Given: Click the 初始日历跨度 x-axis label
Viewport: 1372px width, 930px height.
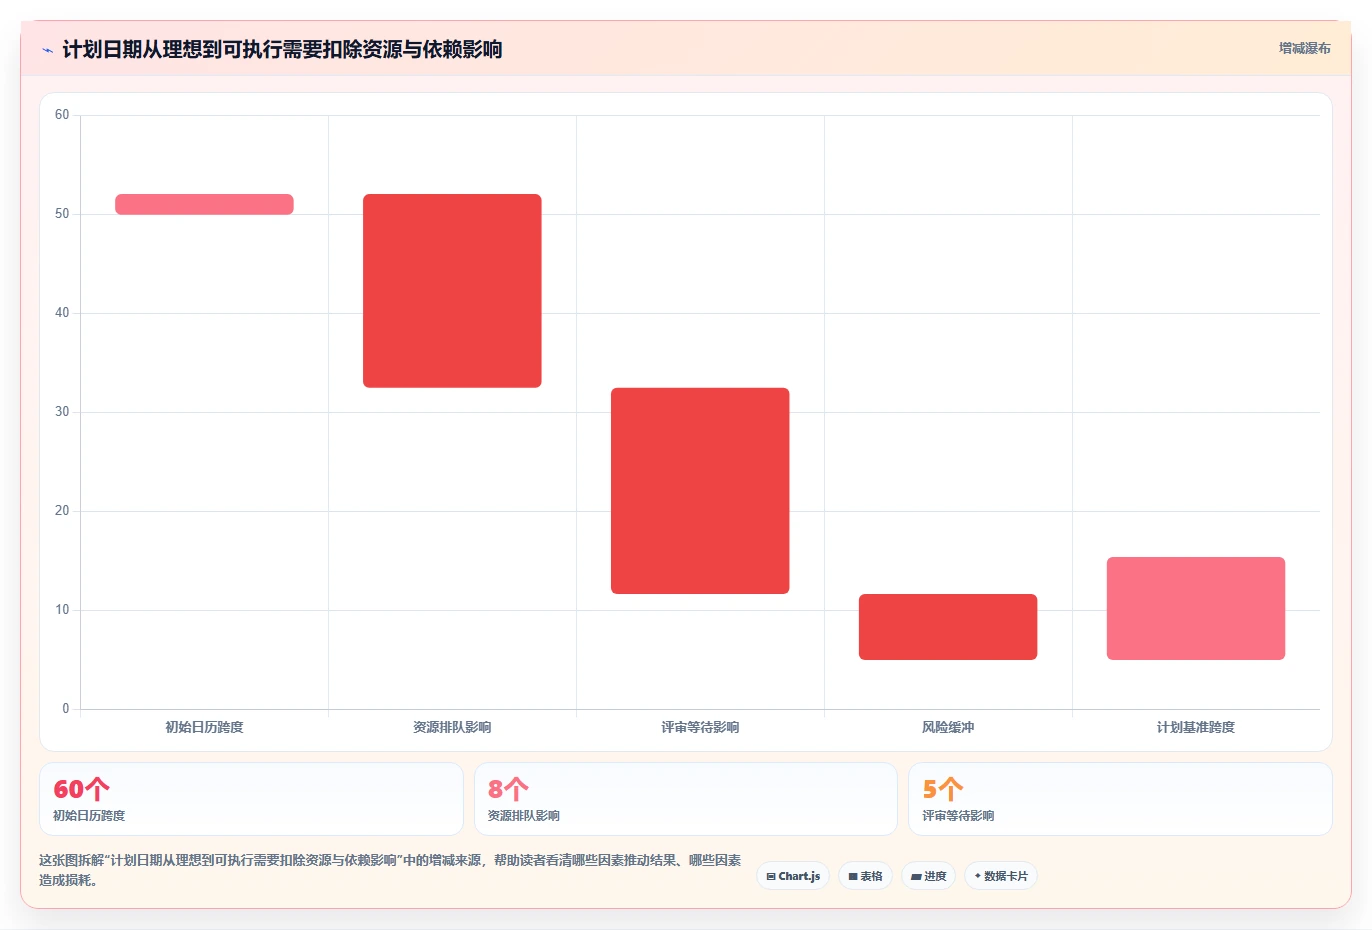Looking at the screenshot, I should click(204, 727).
